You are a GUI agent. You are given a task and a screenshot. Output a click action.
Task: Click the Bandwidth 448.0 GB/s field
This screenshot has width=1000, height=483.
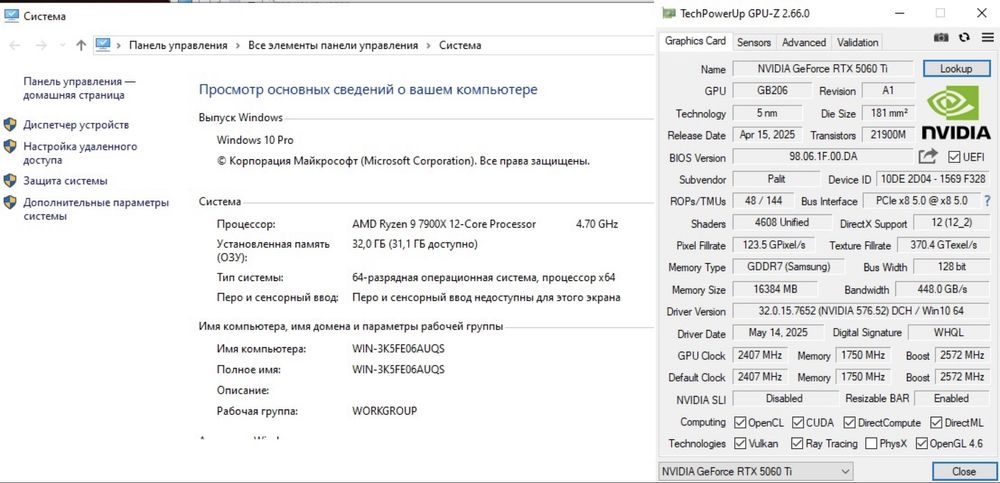(941, 289)
